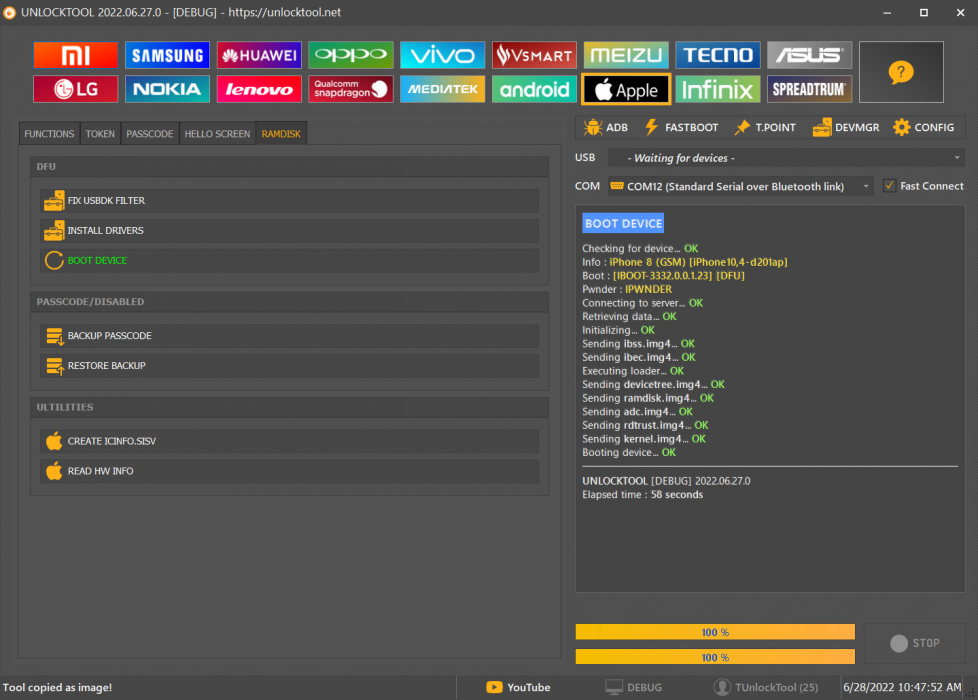Choose the Nokia brand tile
Image resolution: width=978 pixels, height=700 pixels.
167,89
